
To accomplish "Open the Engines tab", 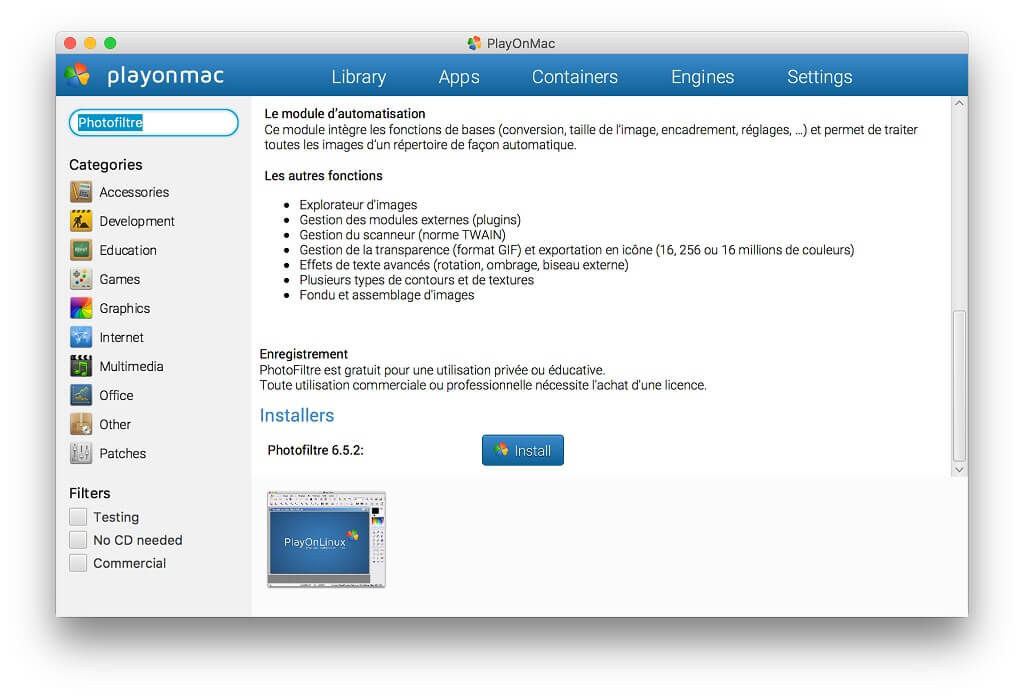I will tap(703, 77).
